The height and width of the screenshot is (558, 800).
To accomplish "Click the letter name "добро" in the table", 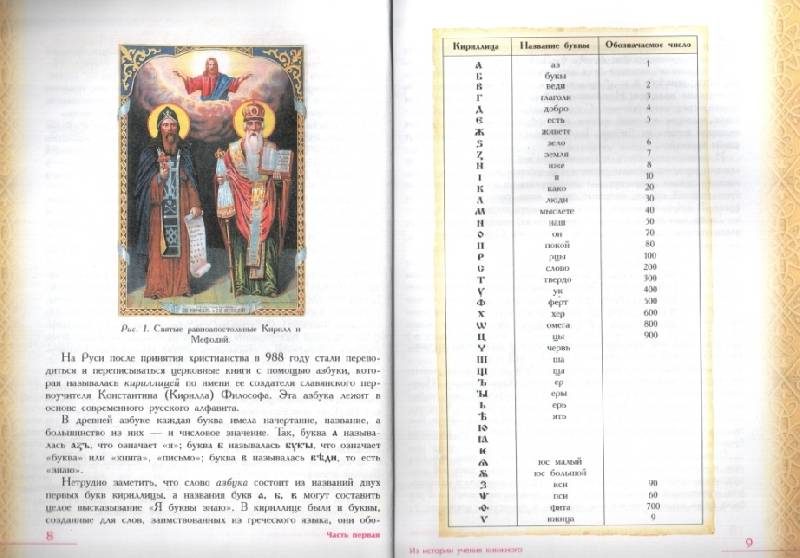I will point(556,109).
